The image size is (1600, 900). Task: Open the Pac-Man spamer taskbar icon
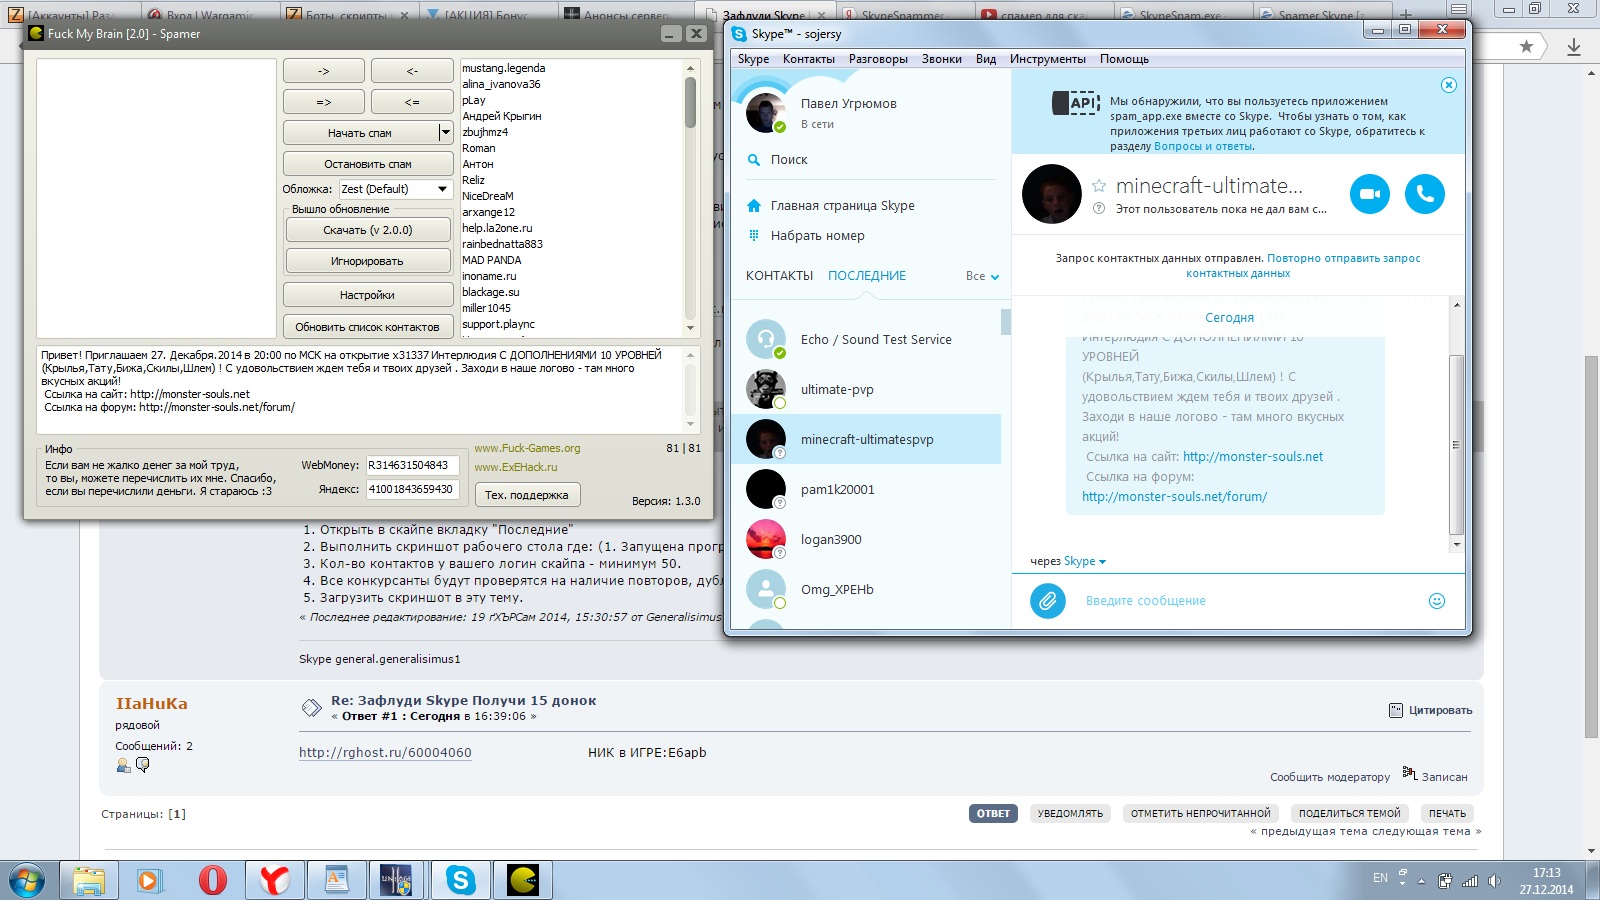pos(523,881)
